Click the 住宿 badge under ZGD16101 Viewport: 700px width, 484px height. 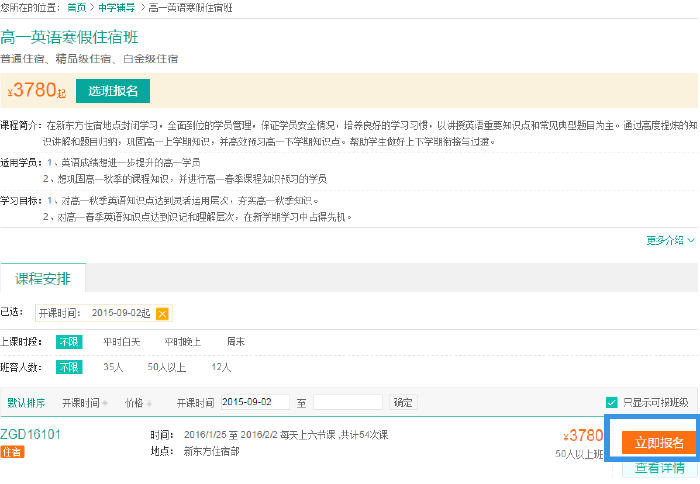click(x=12, y=452)
